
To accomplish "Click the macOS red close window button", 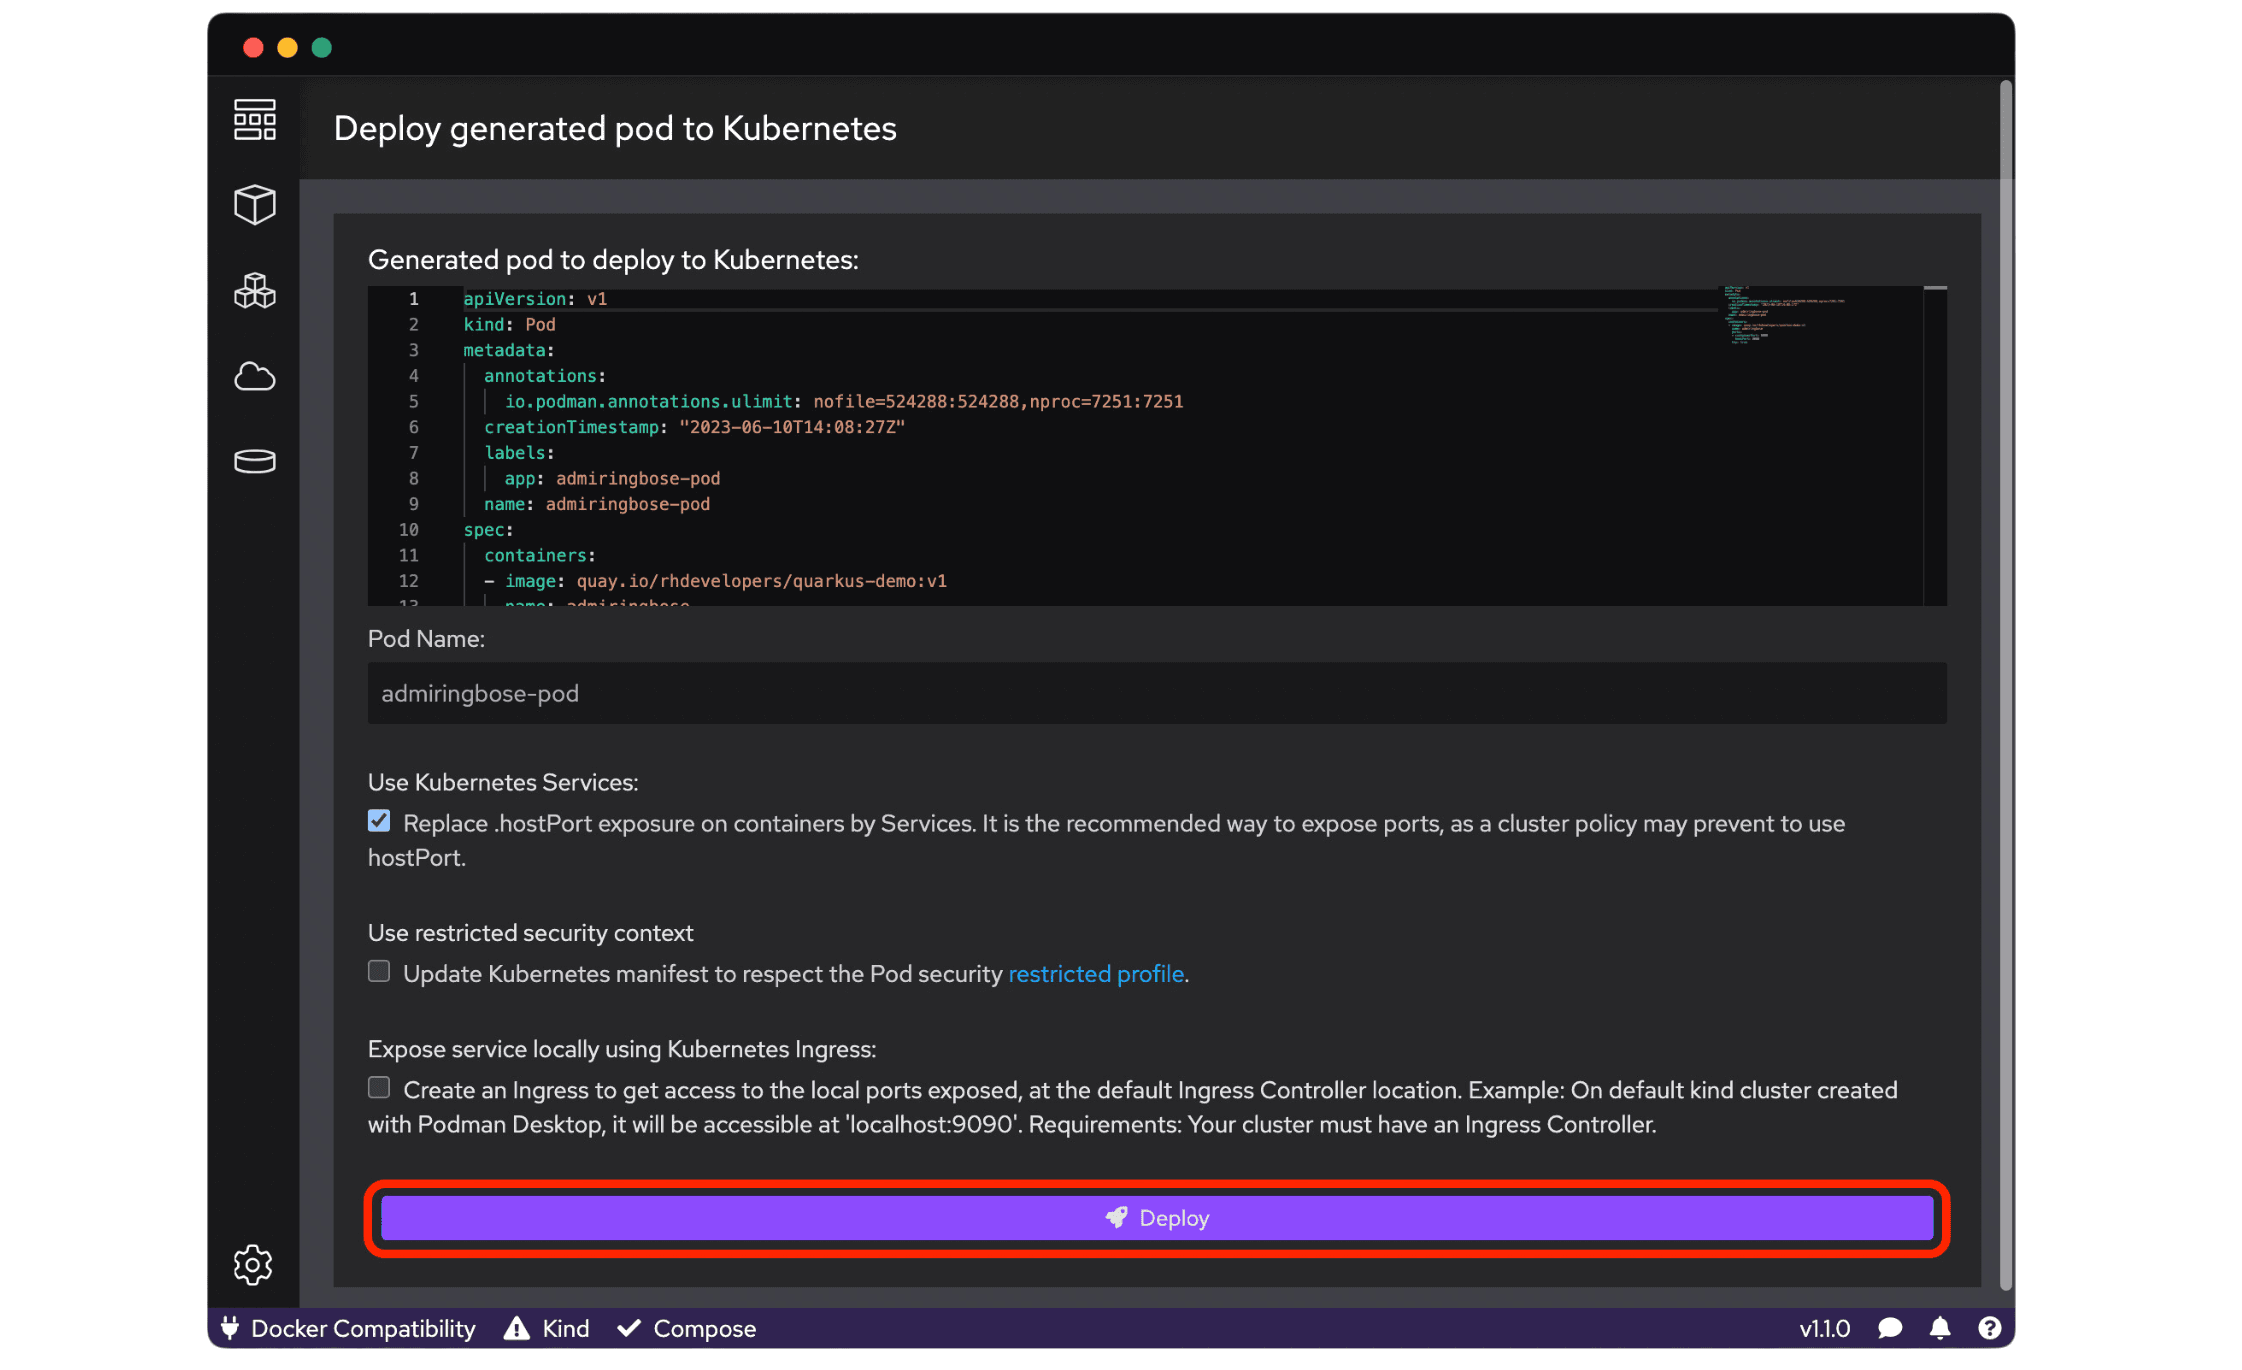I will [x=253, y=47].
